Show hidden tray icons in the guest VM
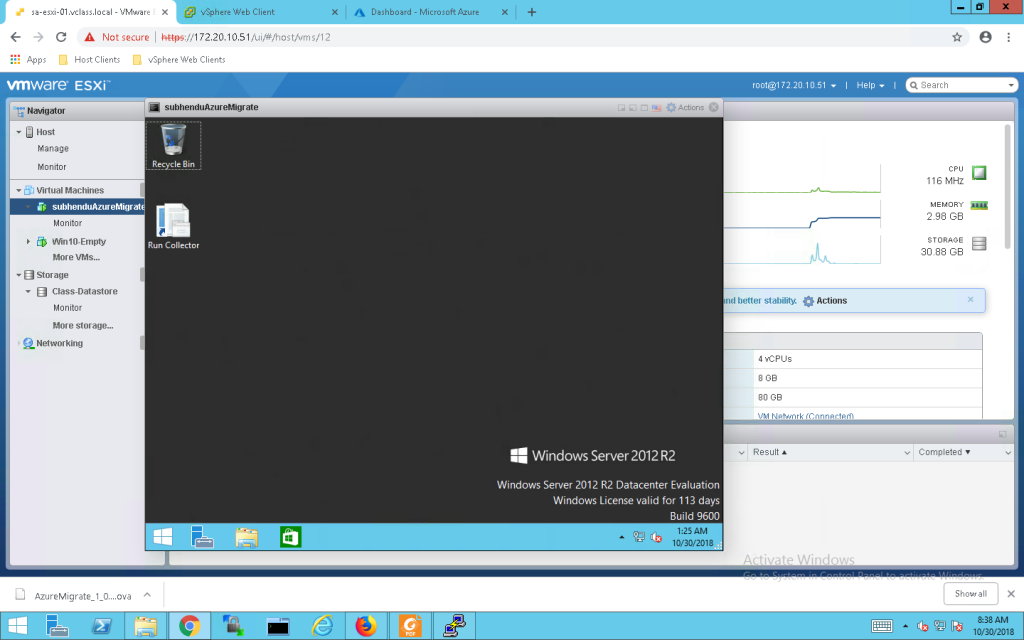 click(622, 537)
